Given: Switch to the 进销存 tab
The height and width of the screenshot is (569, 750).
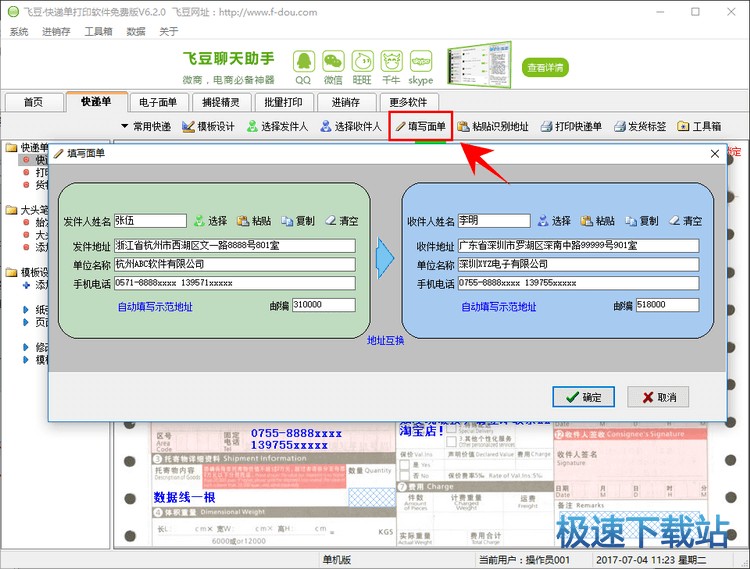Looking at the screenshot, I should tap(346, 102).
